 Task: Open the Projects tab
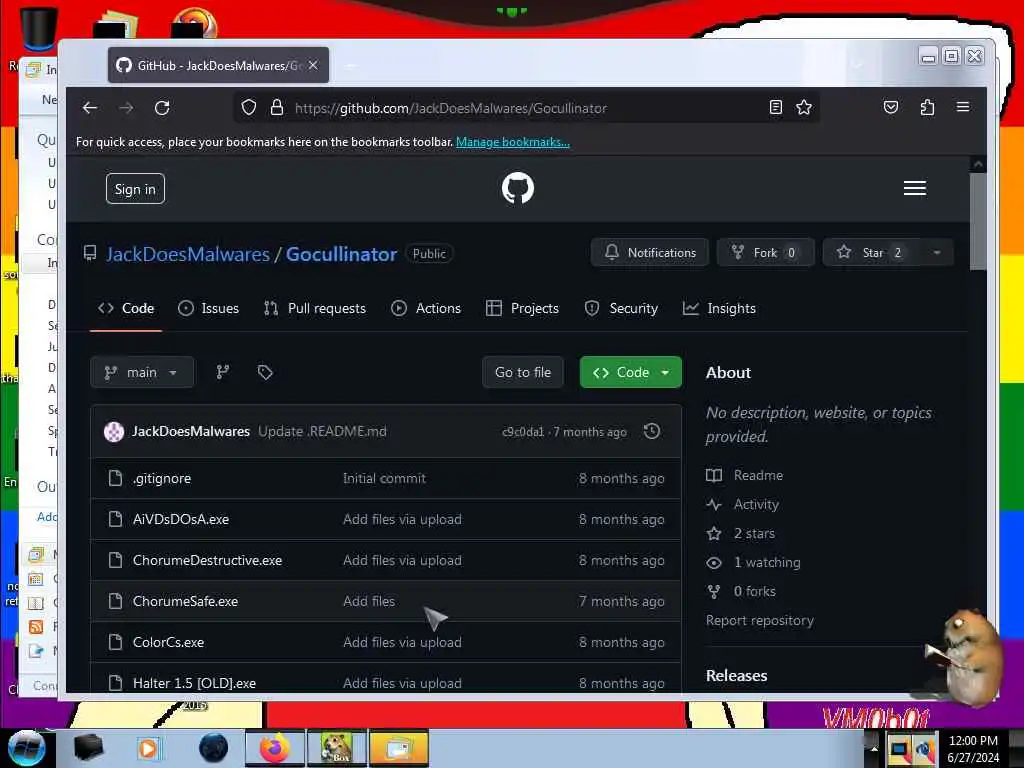click(x=522, y=308)
